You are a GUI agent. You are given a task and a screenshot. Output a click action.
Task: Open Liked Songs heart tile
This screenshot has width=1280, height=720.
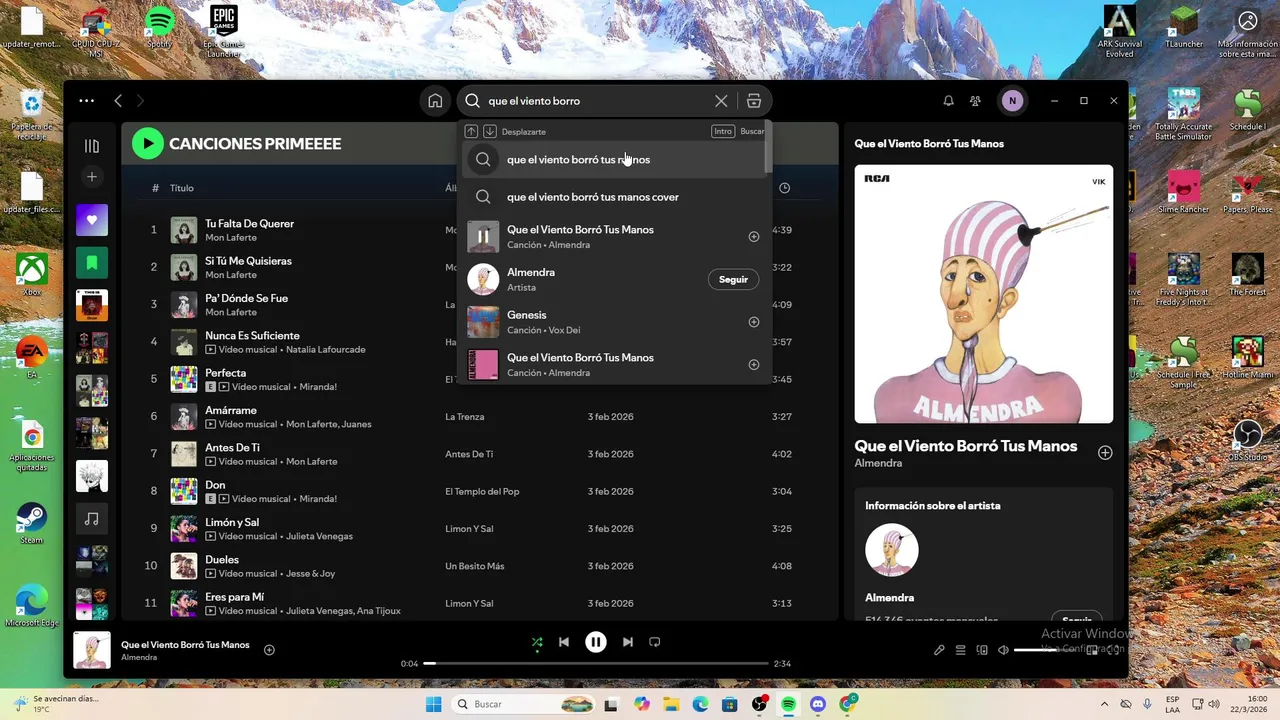pyautogui.click(x=92, y=220)
